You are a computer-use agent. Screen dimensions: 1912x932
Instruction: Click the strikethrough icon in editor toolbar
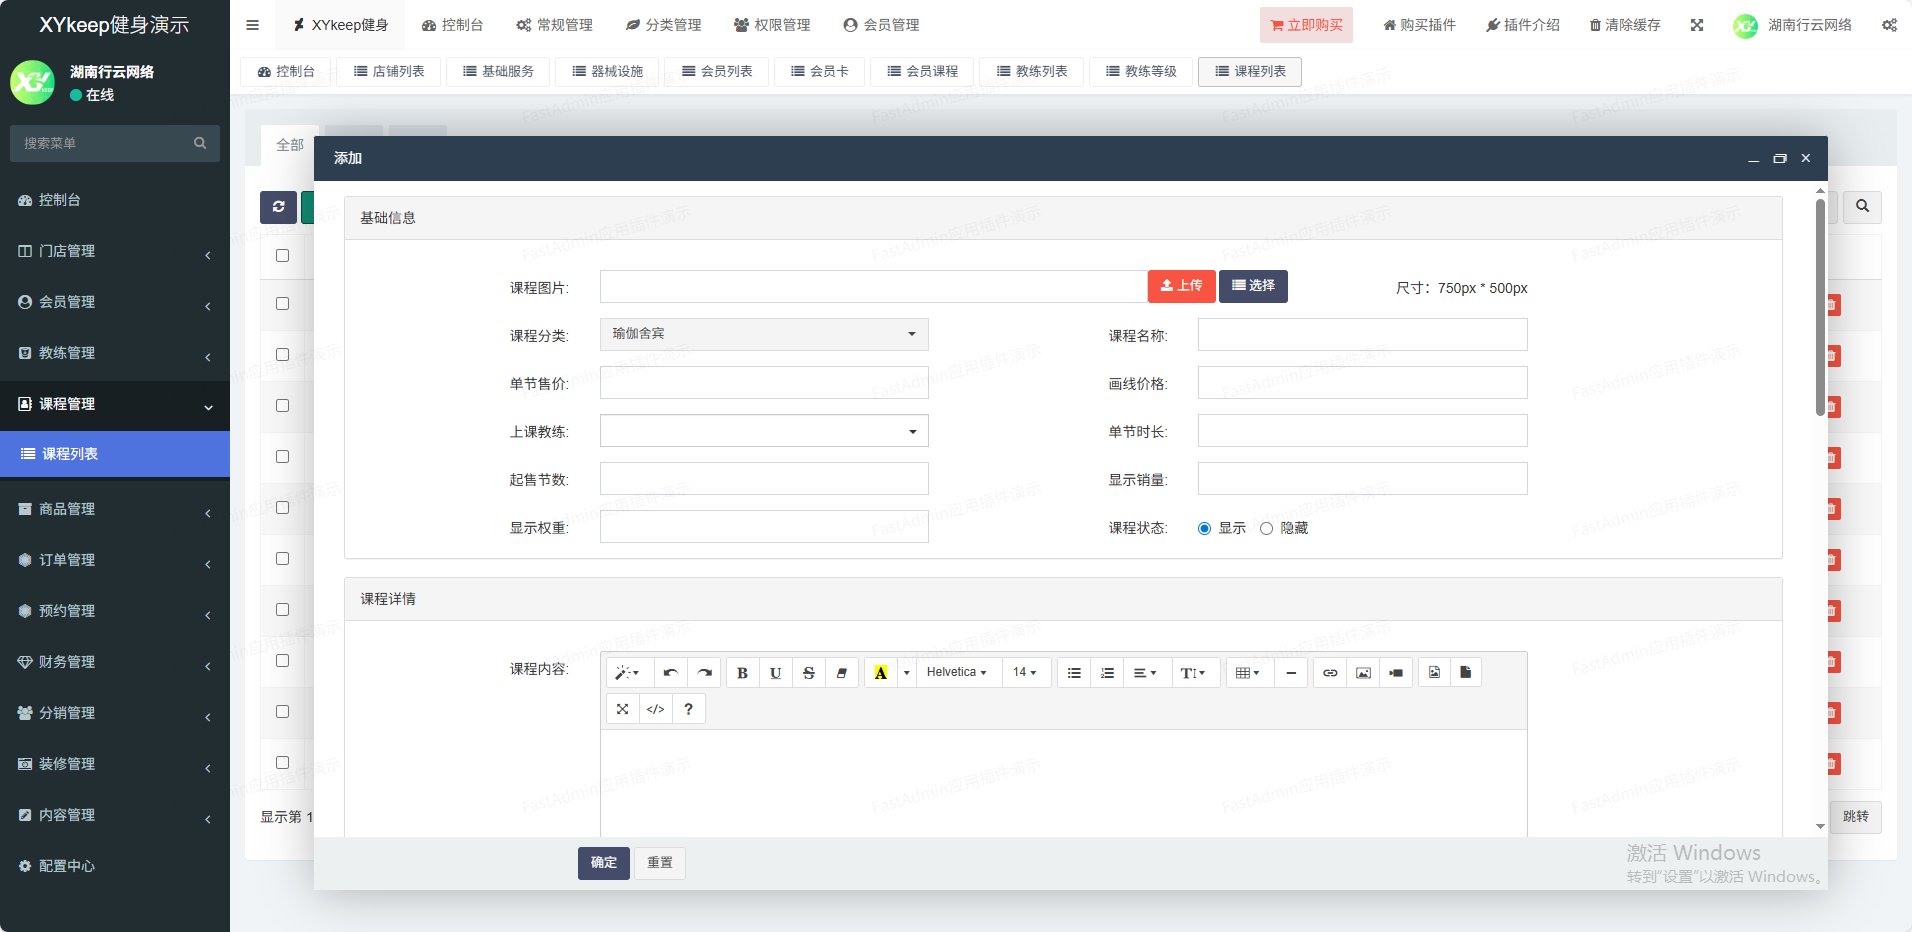[808, 673]
